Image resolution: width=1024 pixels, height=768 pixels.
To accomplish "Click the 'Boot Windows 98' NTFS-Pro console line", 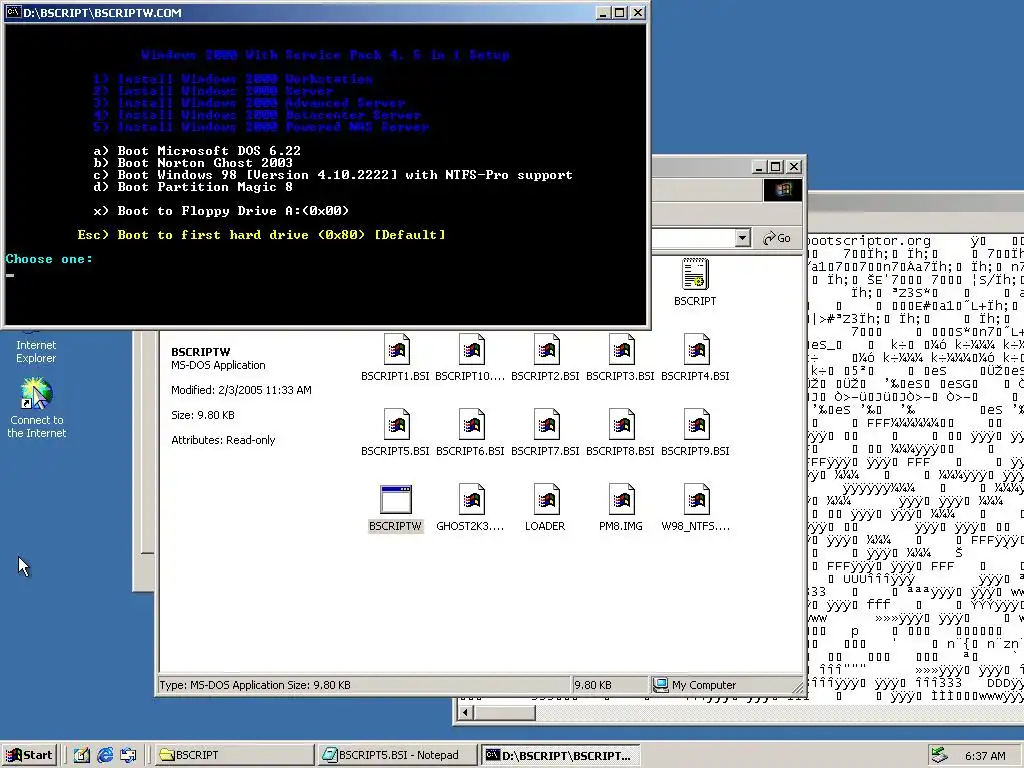I will 333,175.
